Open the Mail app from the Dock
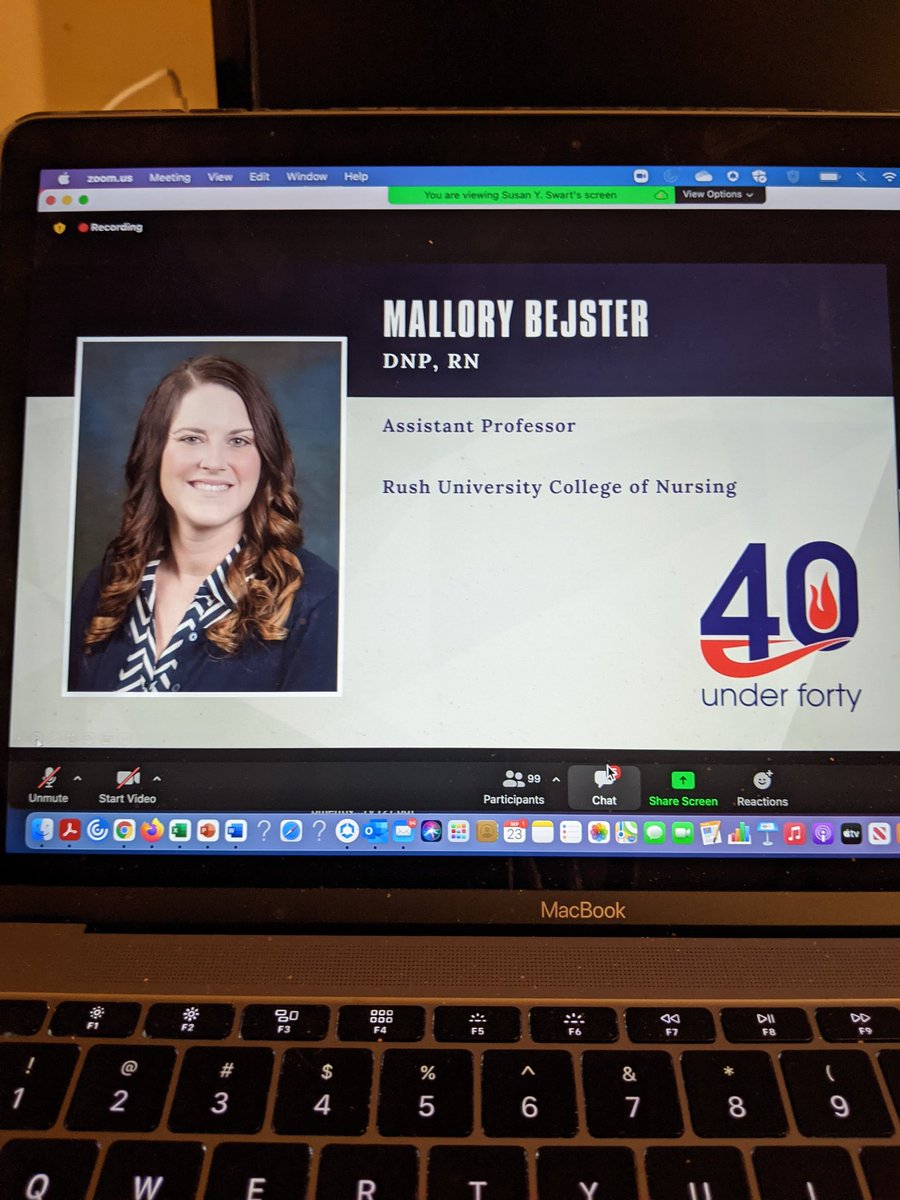The image size is (900, 1200). coord(403,831)
